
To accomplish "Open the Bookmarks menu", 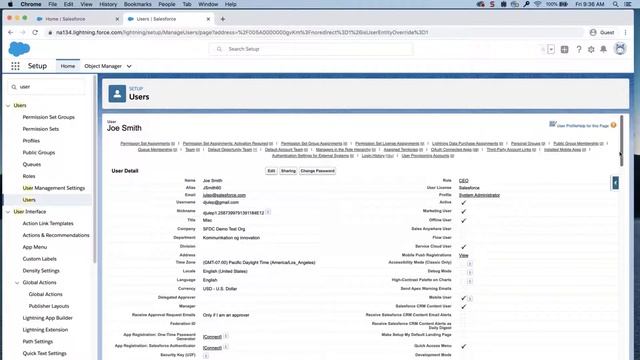I will (x=138, y=4).
